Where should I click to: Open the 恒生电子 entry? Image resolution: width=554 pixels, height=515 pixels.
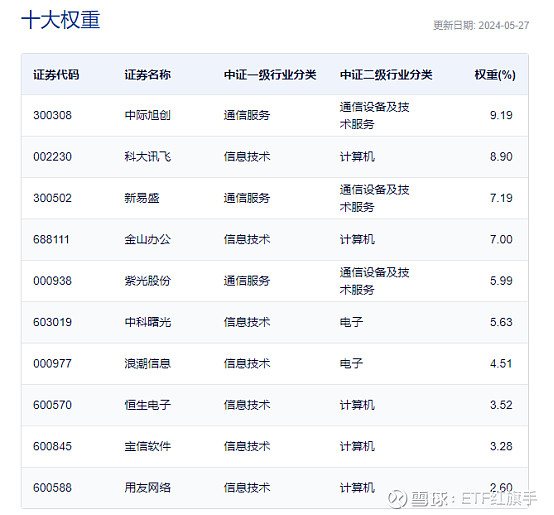pyautogui.click(x=147, y=405)
